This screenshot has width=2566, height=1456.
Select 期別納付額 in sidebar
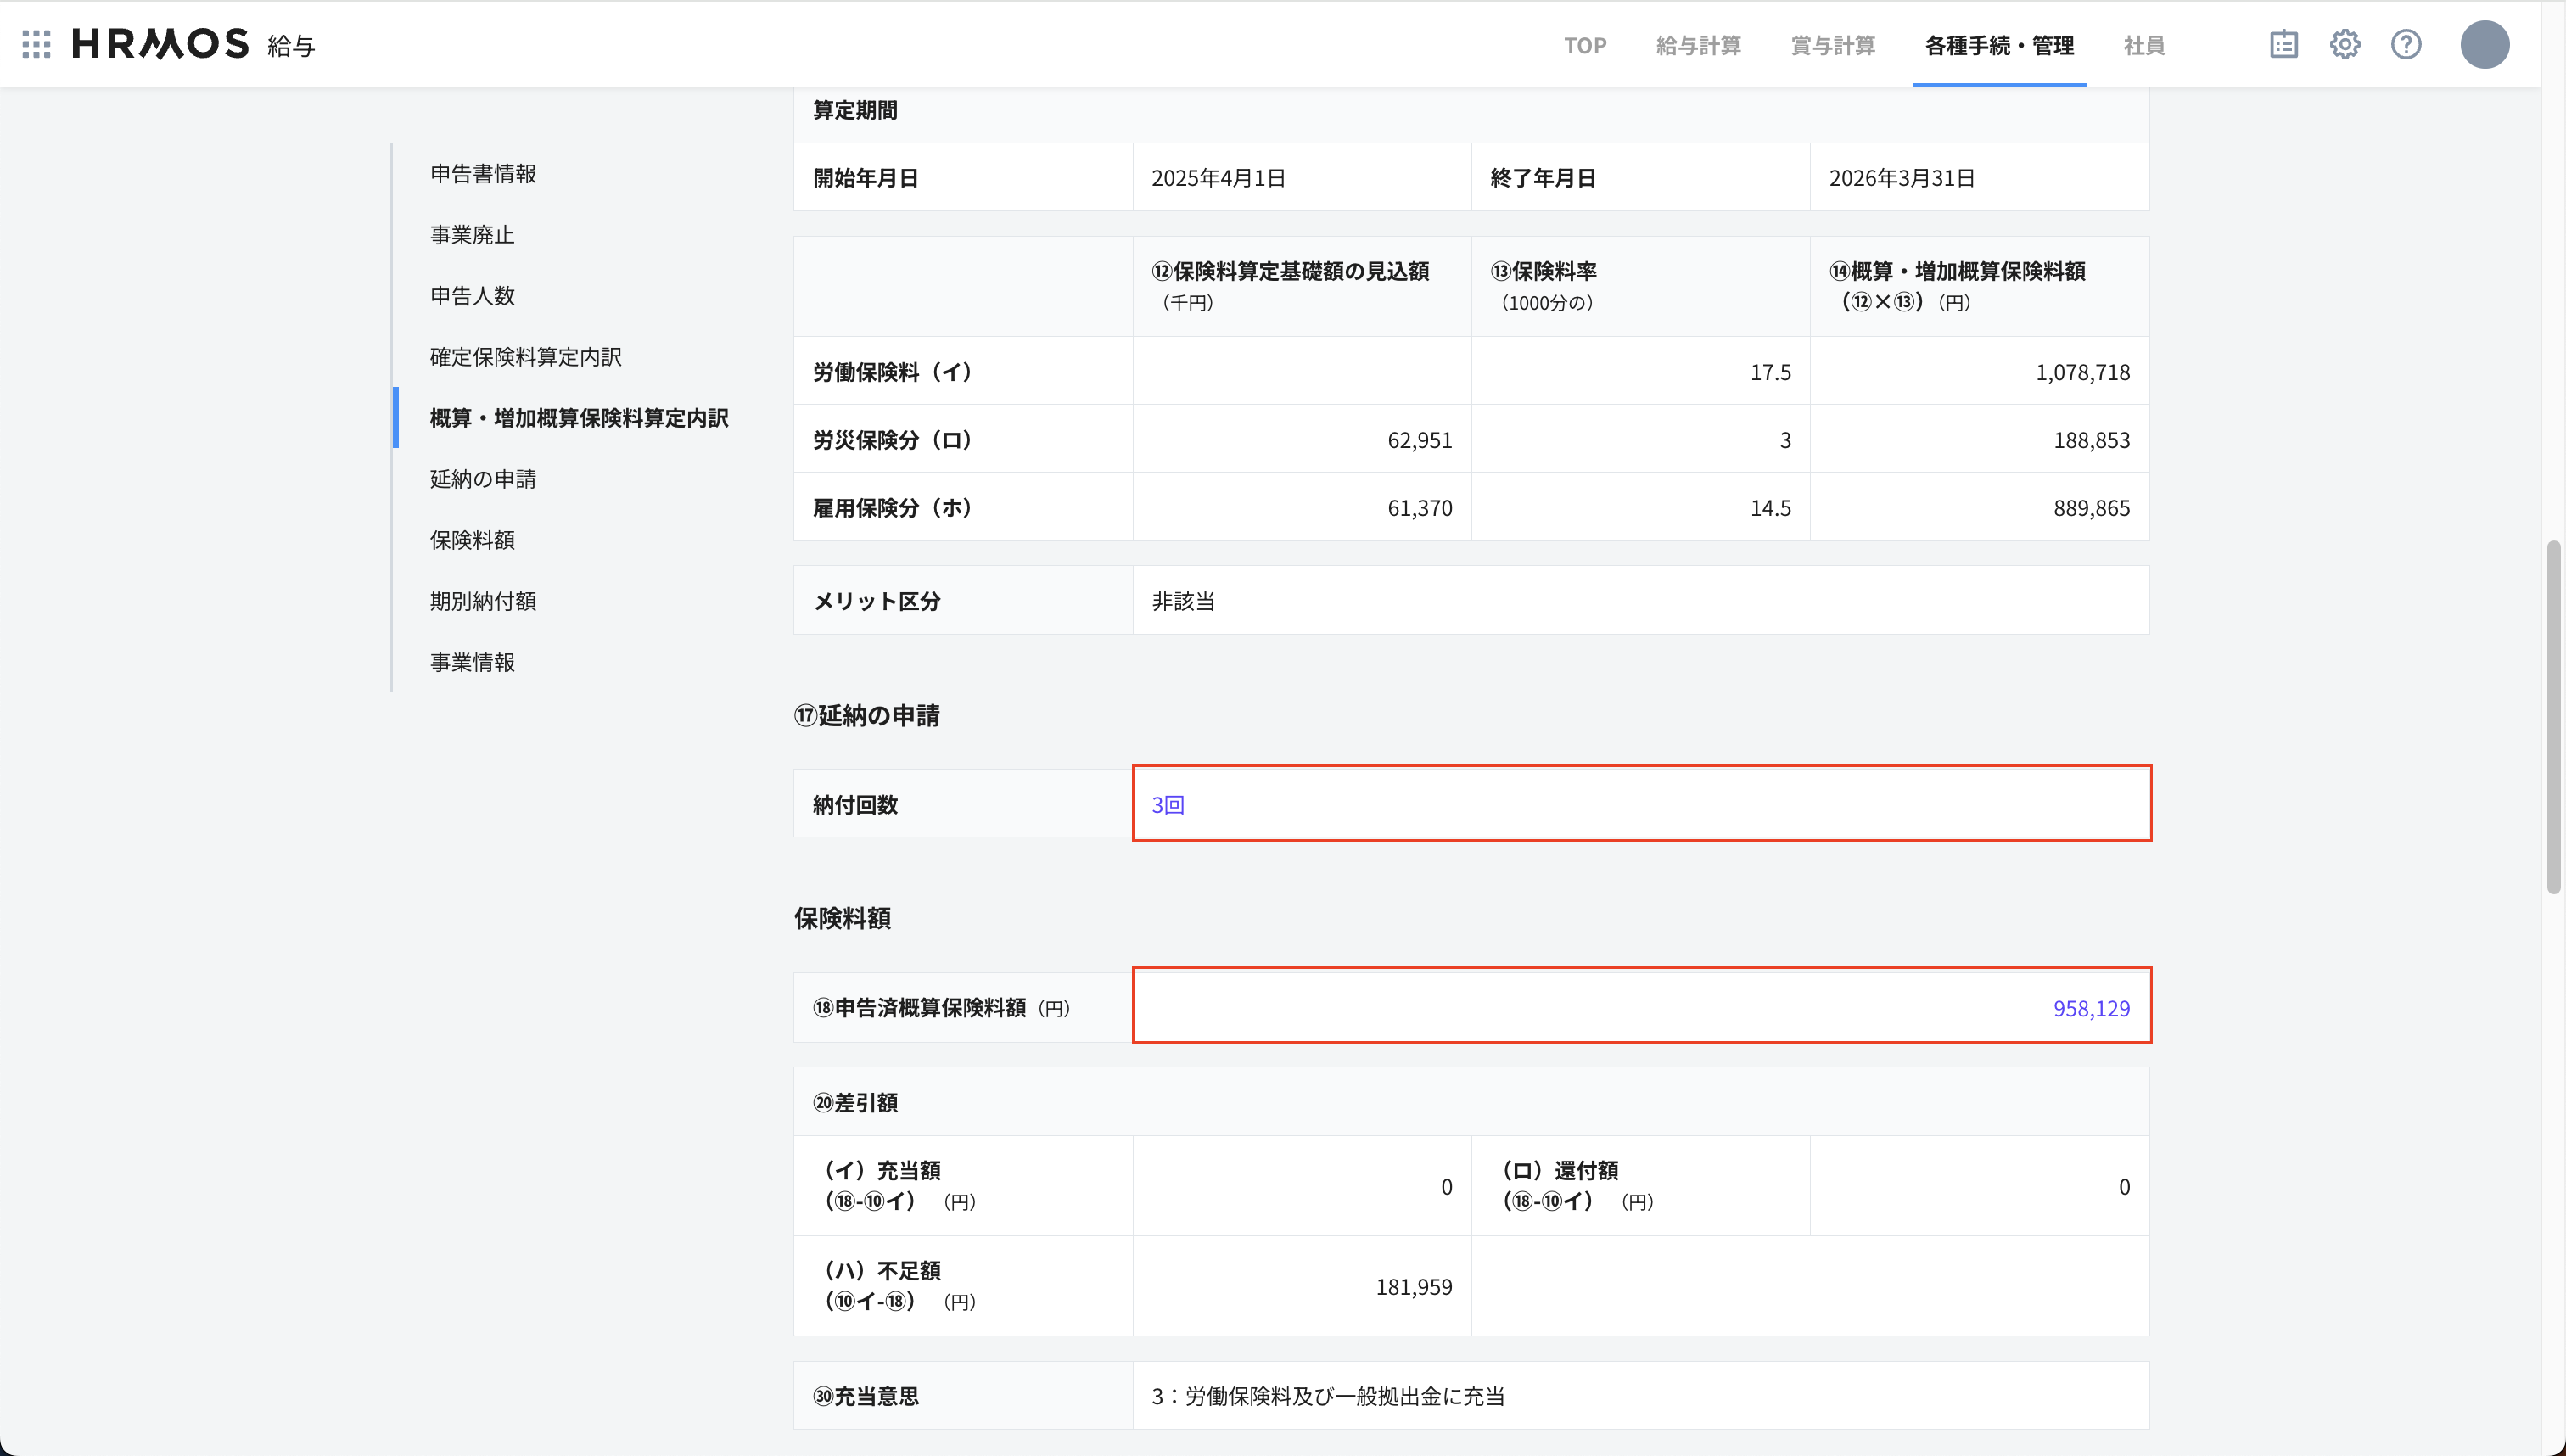(x=483, y=601)
